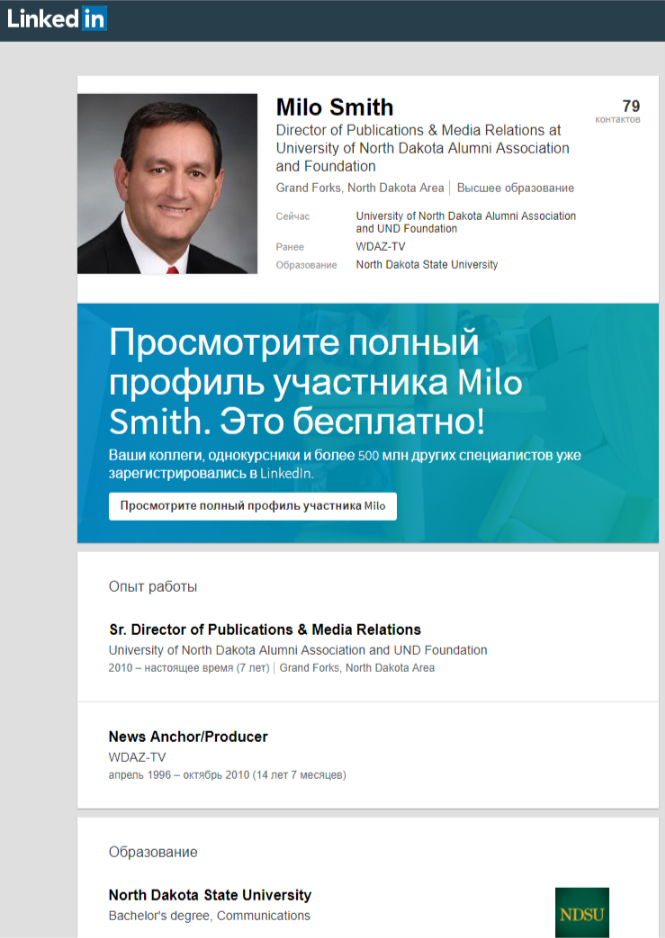Open current employer University of North Dakota Alumni Association link
This screenshot has height=938, width=665.
click(x=465, y=222)
